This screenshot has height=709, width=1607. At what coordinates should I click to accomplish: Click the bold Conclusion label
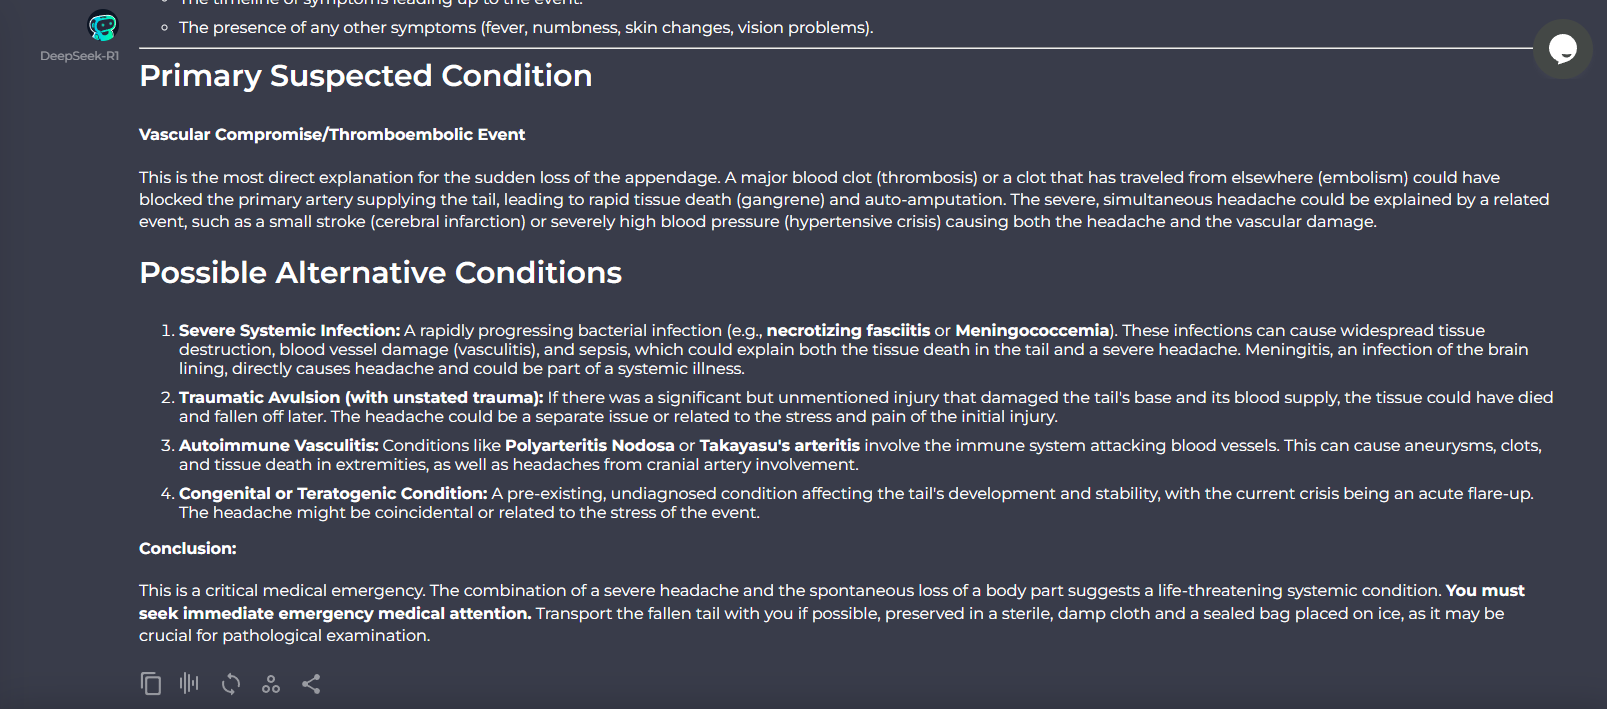point(187,549)
